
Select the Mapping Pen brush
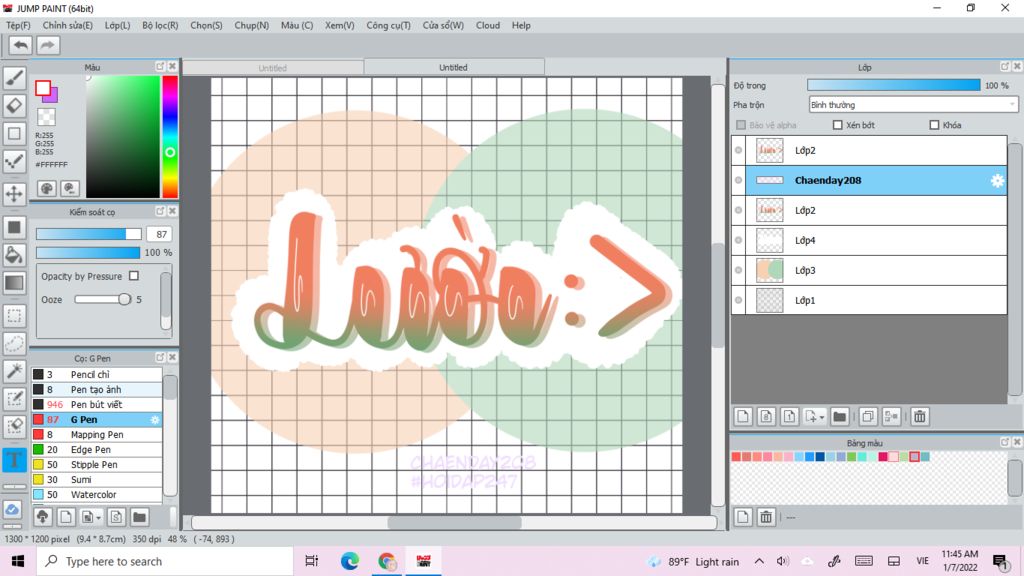click(97, 434)
